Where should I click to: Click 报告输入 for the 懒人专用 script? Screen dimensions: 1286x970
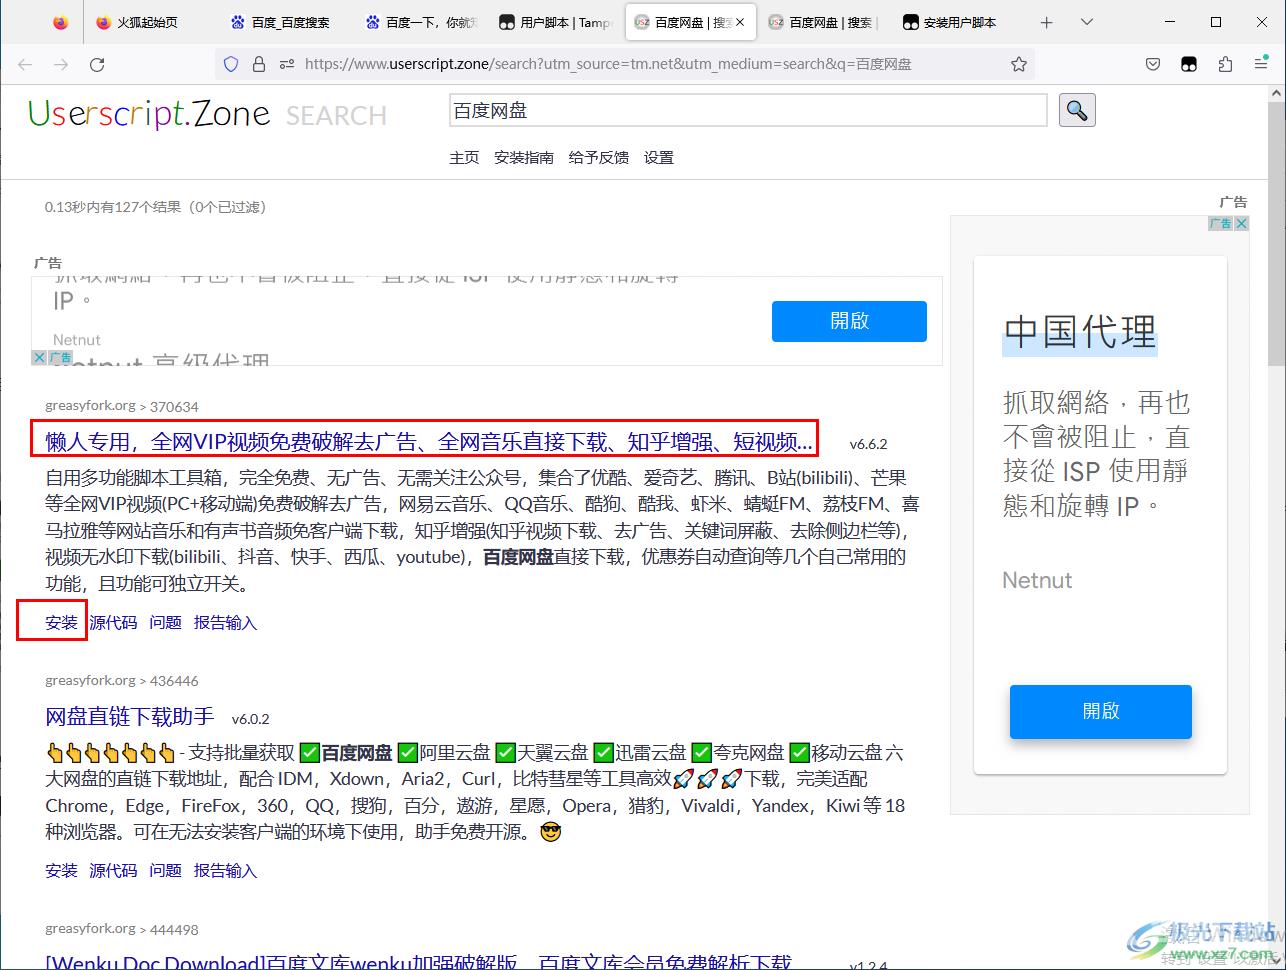point(225,622)
